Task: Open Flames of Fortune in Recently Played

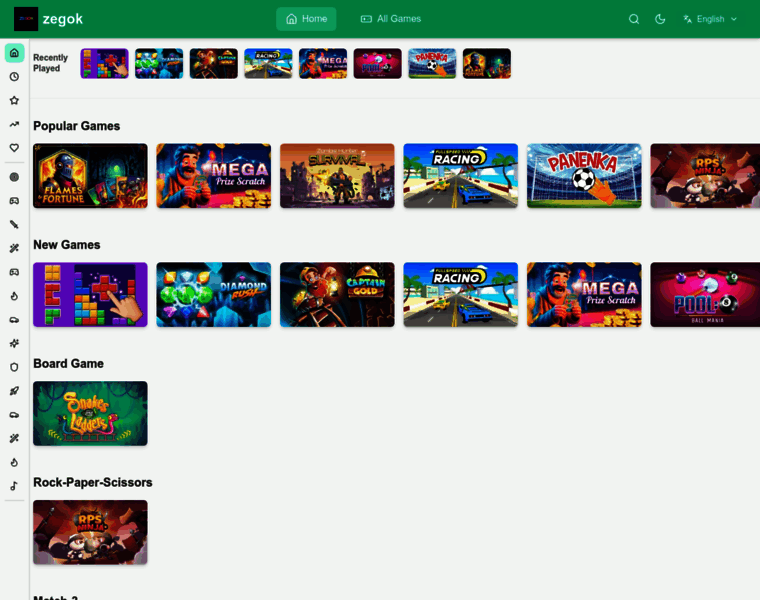Action: pyautogui.click(x=487, y=63)
